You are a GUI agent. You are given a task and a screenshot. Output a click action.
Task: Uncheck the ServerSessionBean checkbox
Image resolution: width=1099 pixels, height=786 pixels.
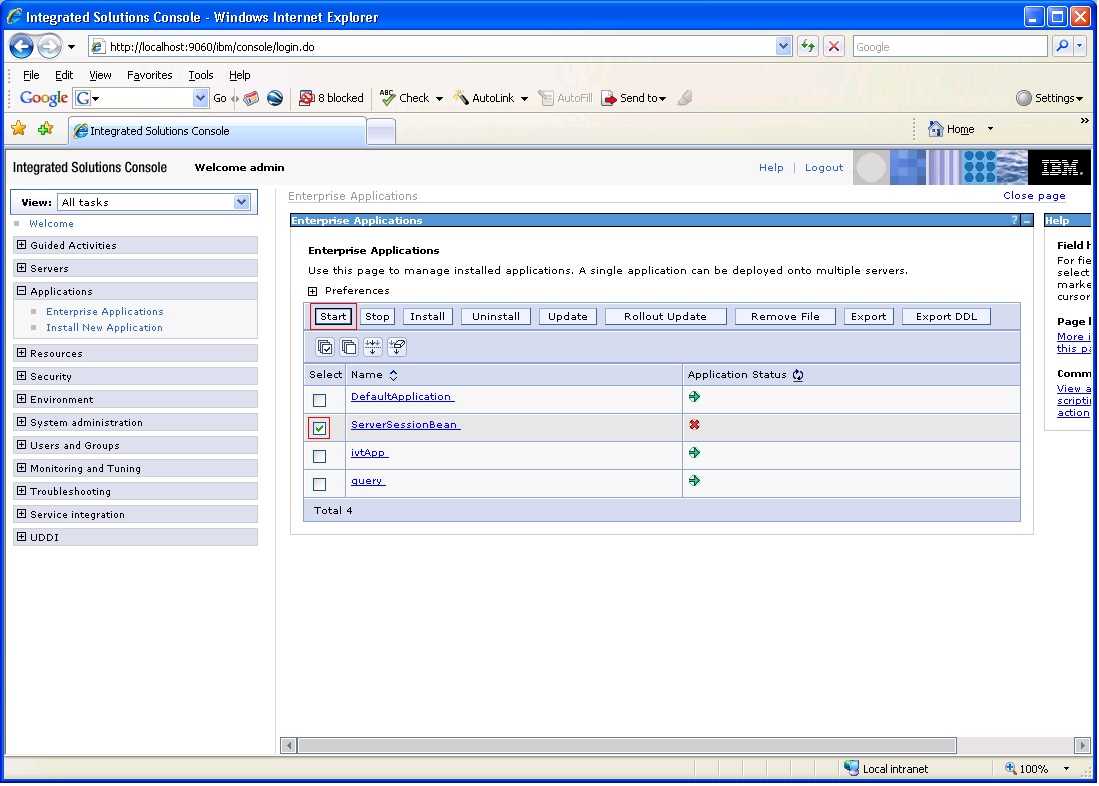coord(320,428)
